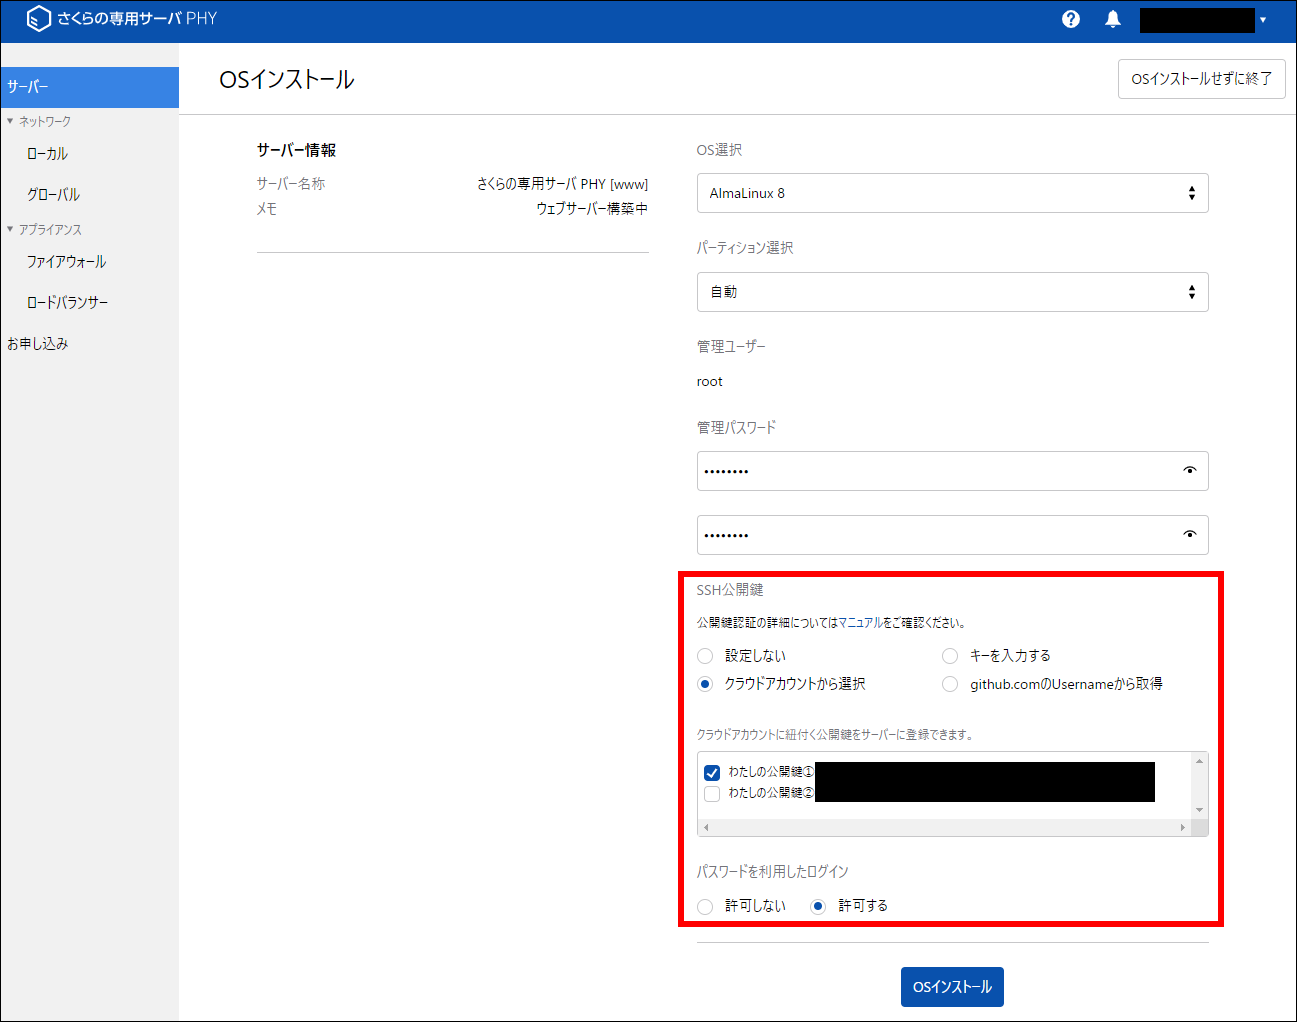This screenshot has width=1297, height=1022.
Task: Show first password with eye icon
Action: click(1189, 471)
